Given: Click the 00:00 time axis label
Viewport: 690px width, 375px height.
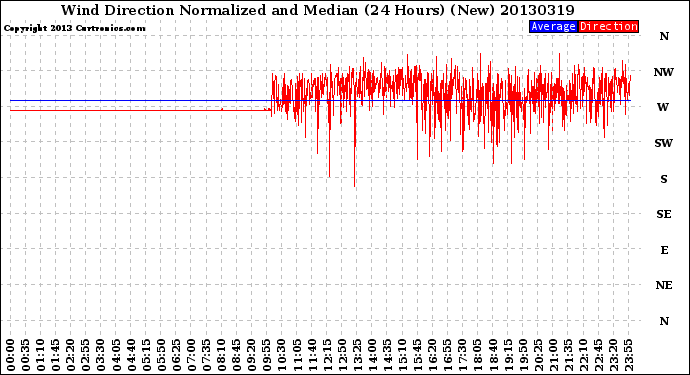Looking at the screenshot, I should [x=11, y=355].
